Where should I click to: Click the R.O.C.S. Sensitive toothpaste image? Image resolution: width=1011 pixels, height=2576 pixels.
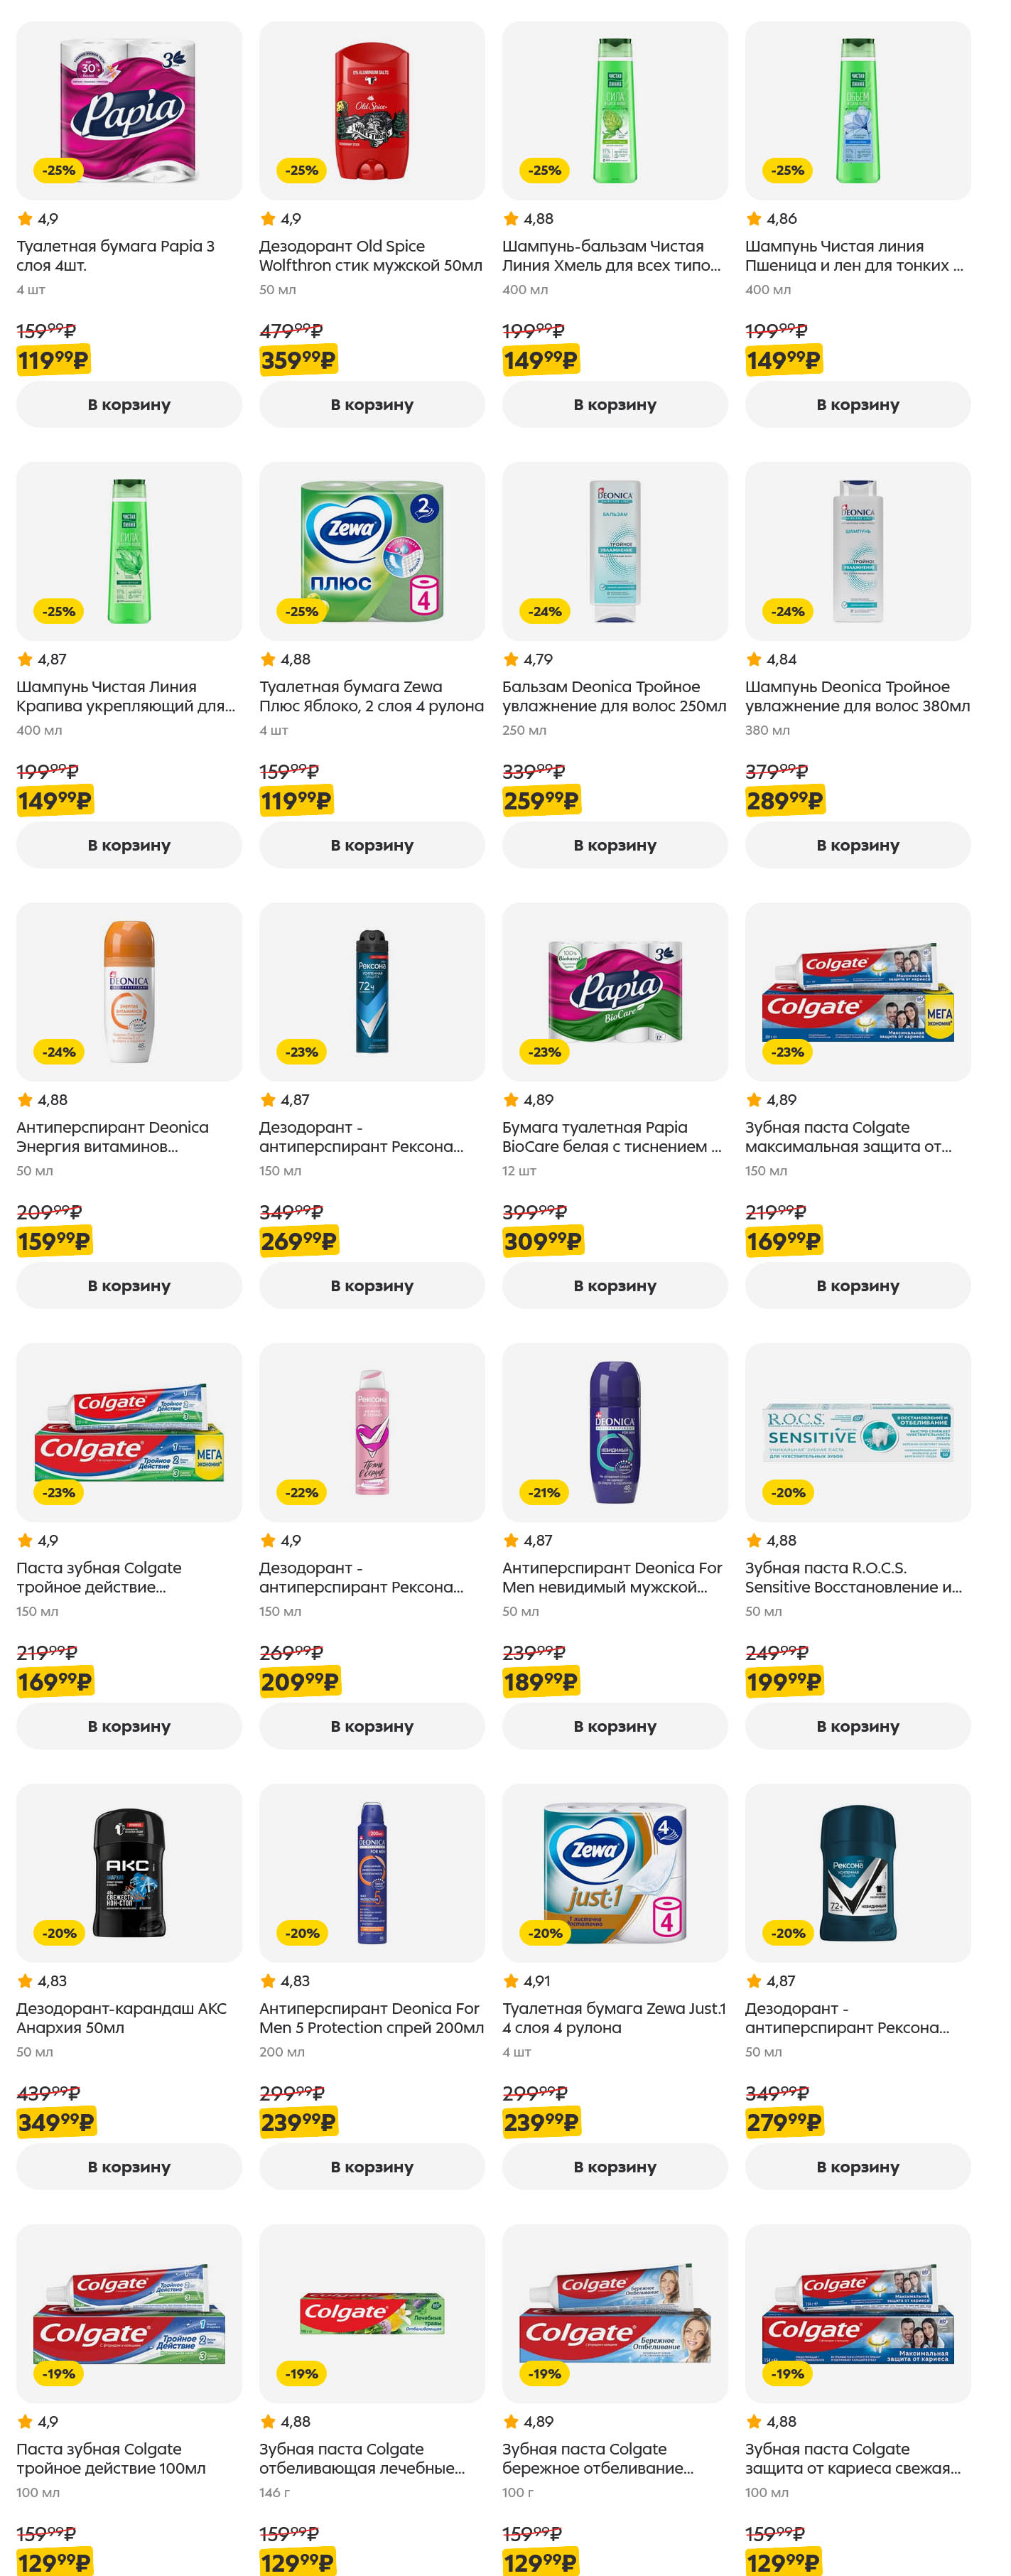point(857,1431)
